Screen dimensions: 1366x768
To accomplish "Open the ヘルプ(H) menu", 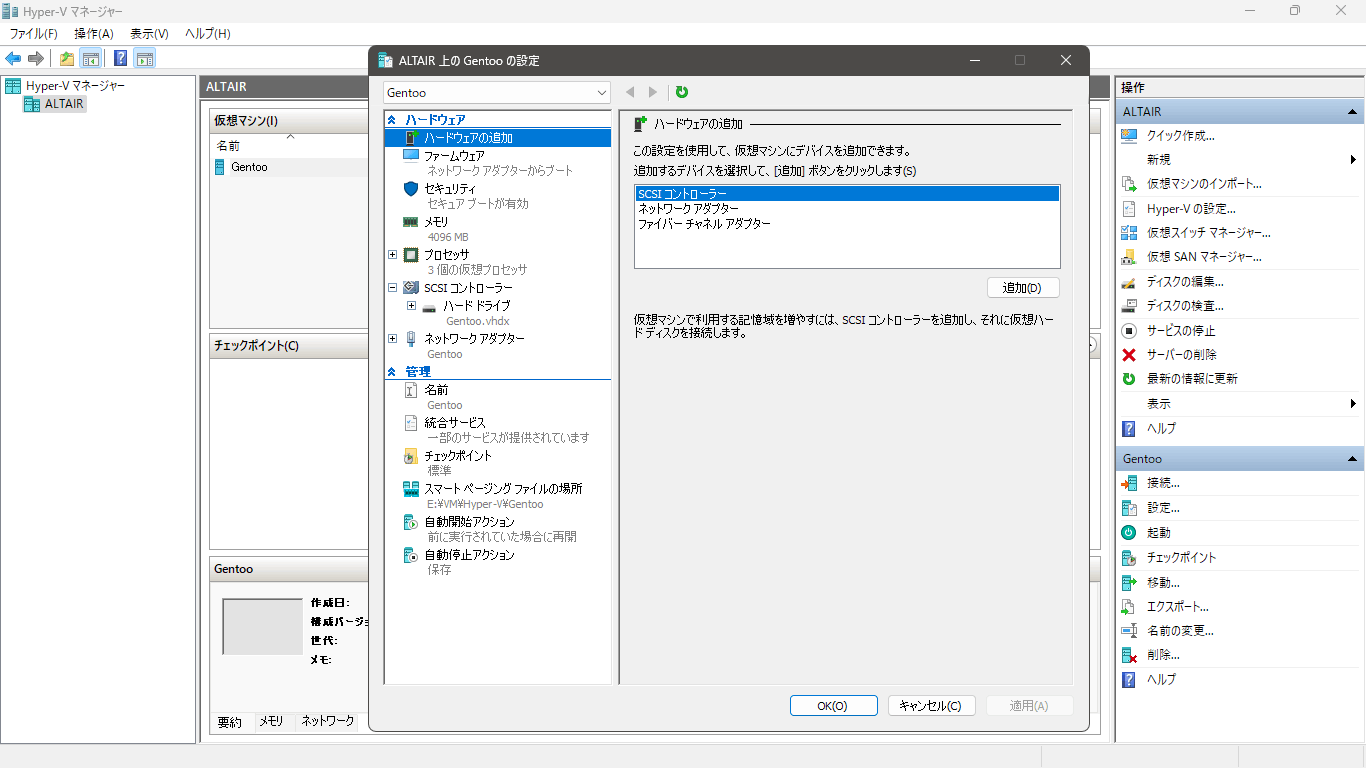I will [x=208, y=33].
